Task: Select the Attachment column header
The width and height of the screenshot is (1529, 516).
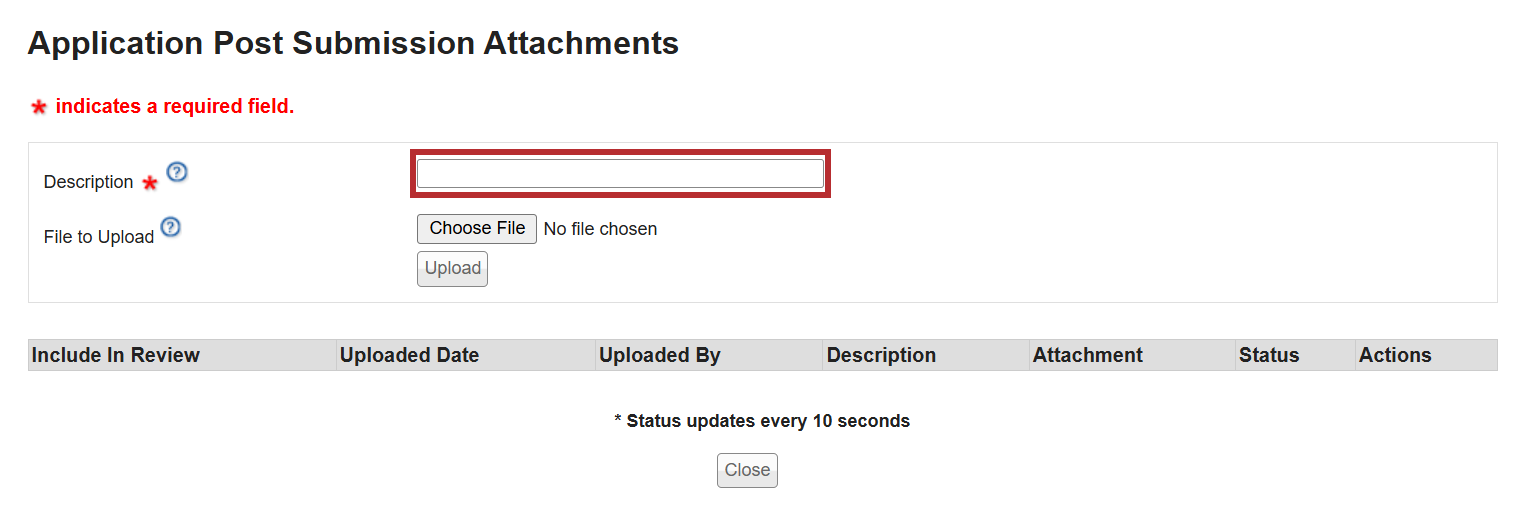Action: (x=1087, y=355)
